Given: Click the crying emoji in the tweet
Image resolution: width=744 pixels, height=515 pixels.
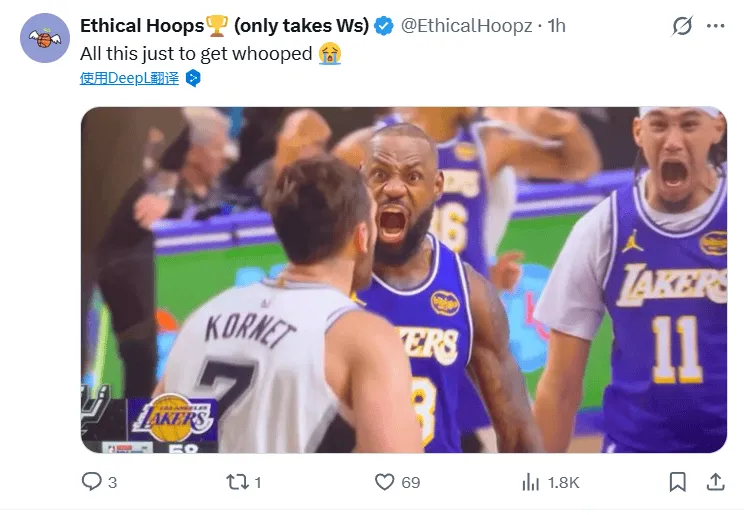Looking at the screenshot, I should point(330,54).
